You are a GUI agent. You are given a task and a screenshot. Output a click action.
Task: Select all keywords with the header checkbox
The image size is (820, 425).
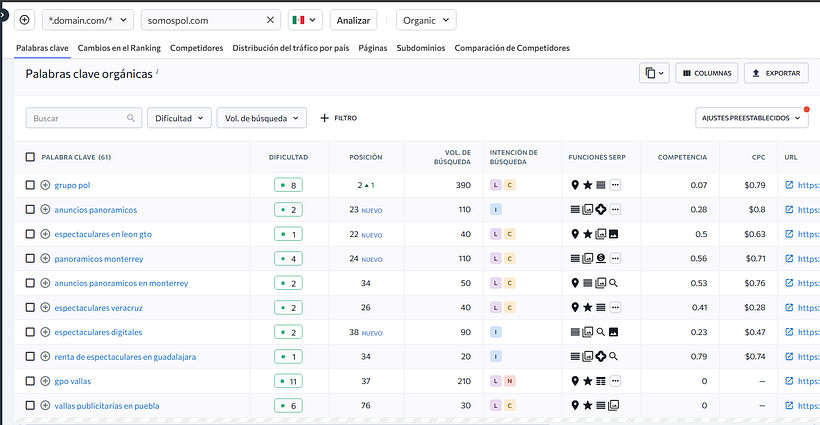pos(30,157)
